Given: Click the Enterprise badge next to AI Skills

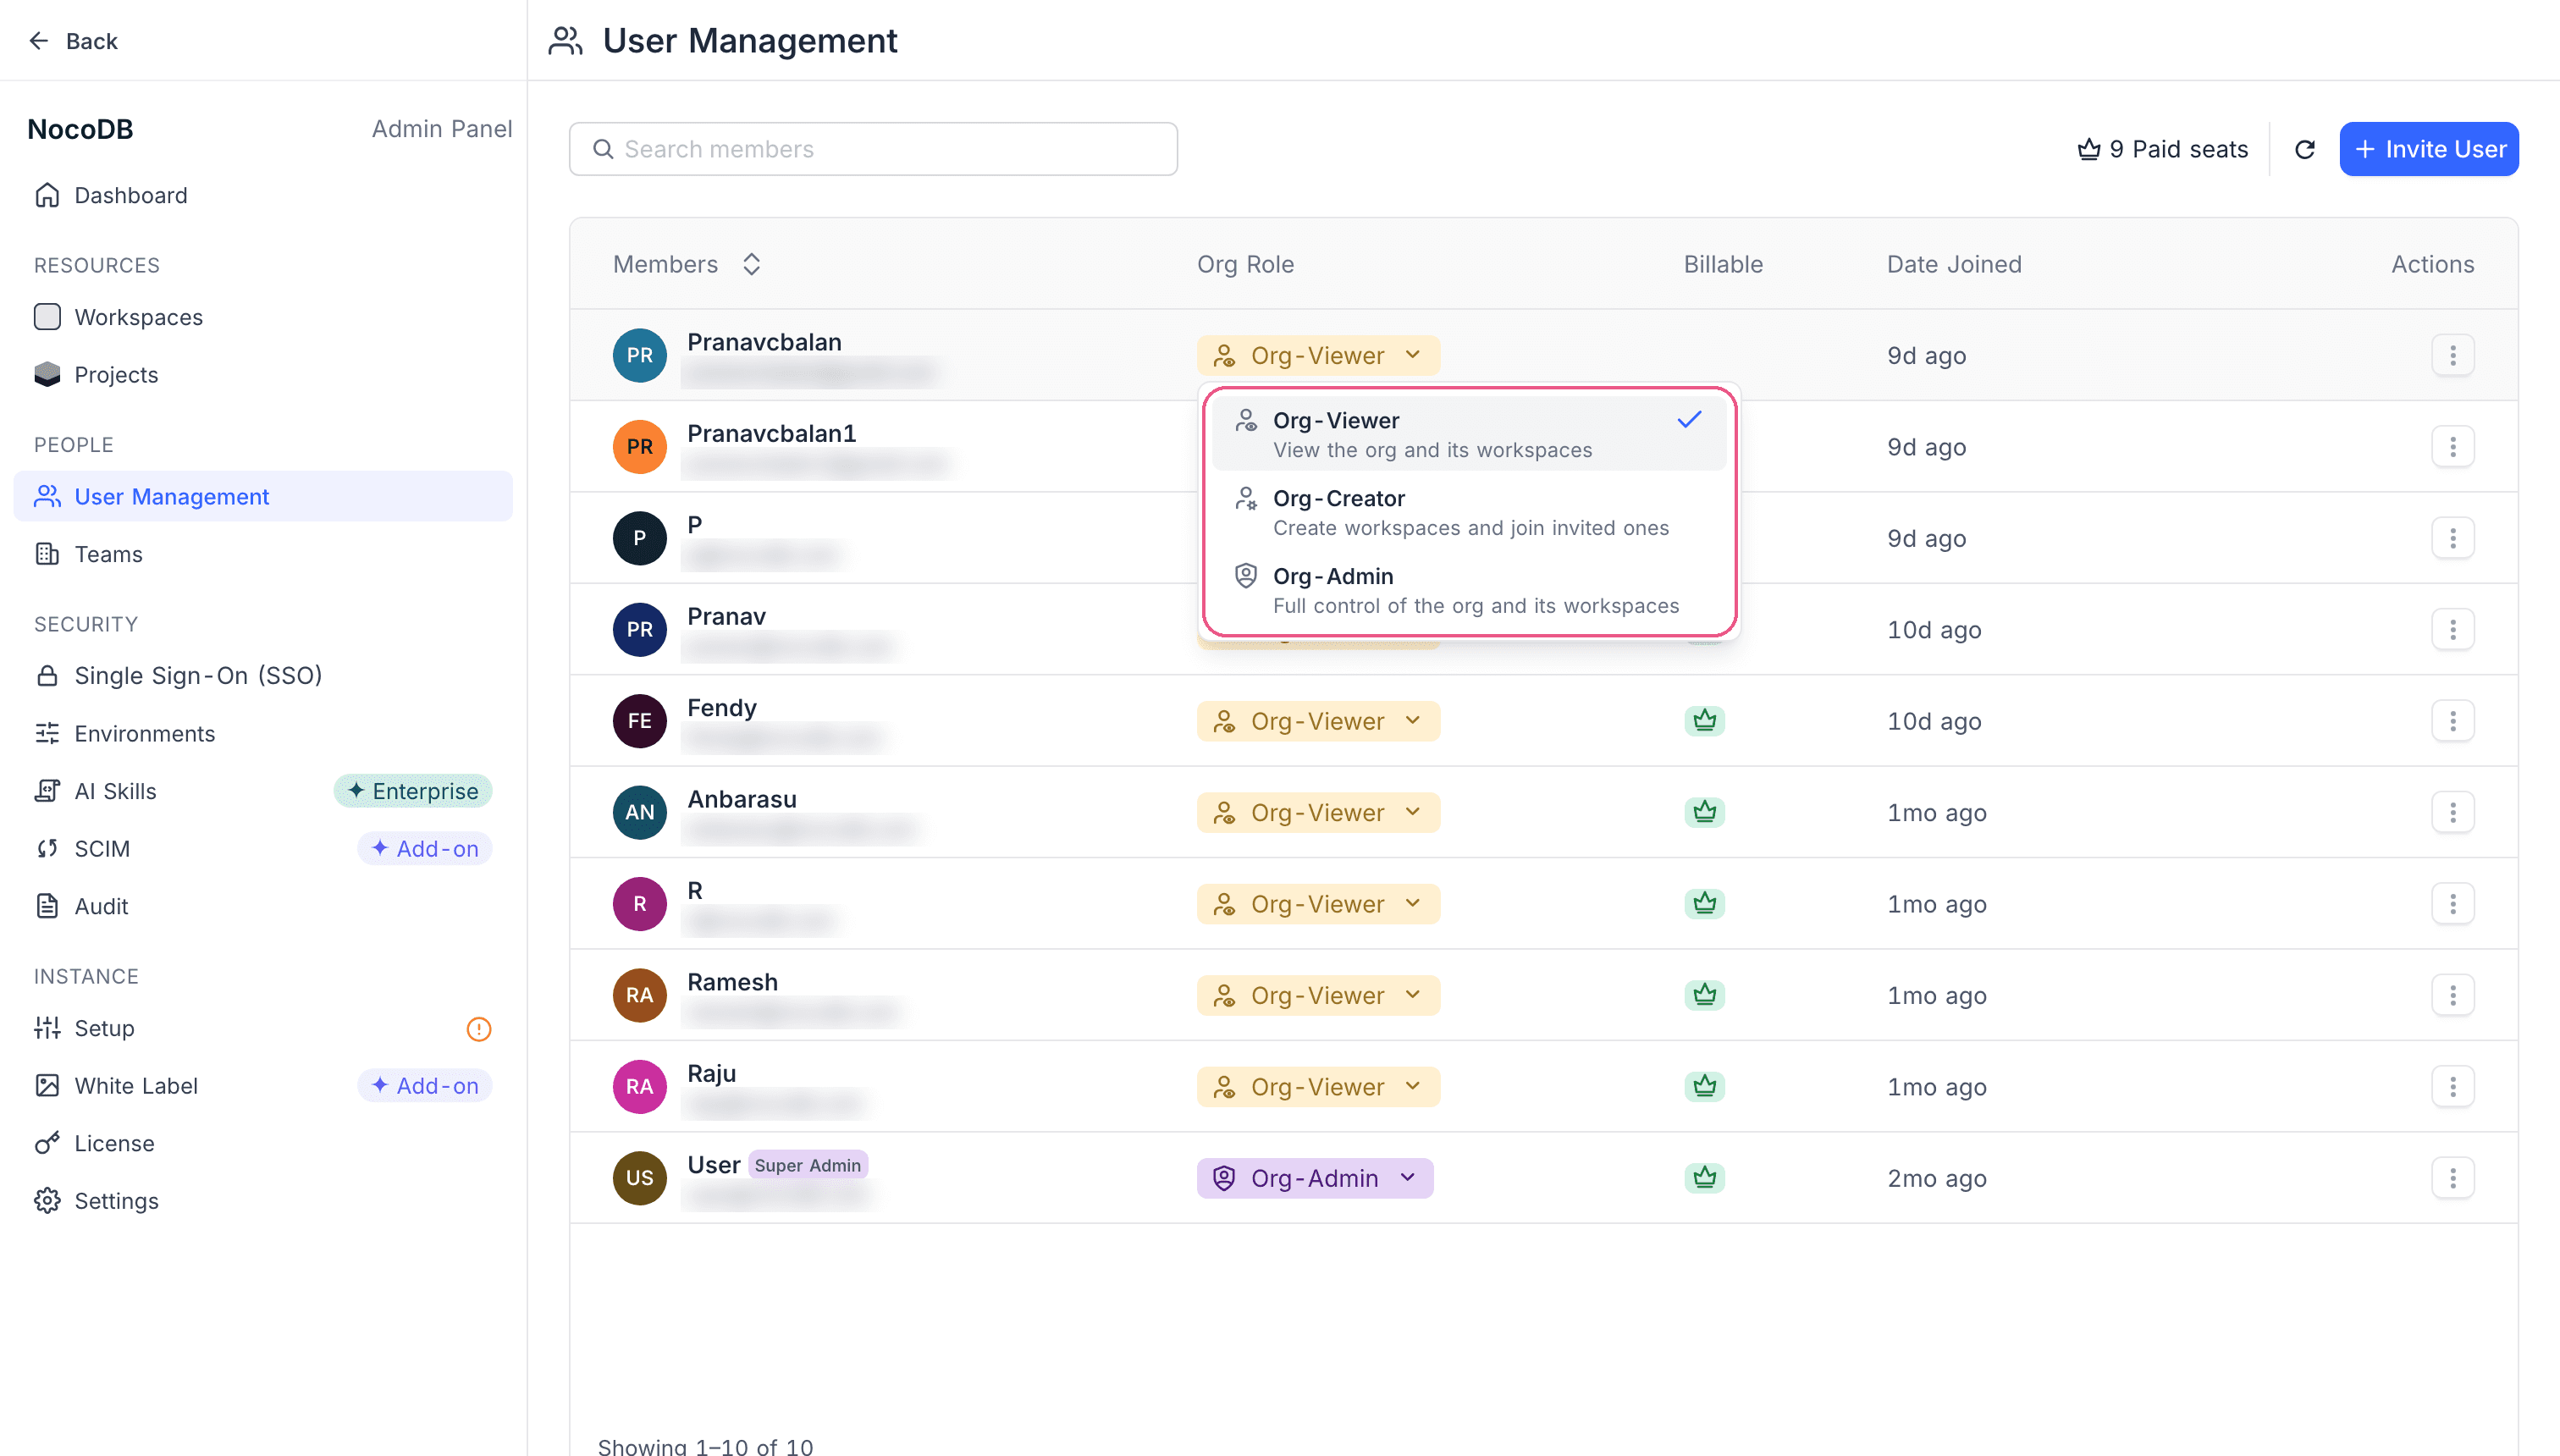Looking at the screenshot, I should pyautogui.click(x=413, y=791).
